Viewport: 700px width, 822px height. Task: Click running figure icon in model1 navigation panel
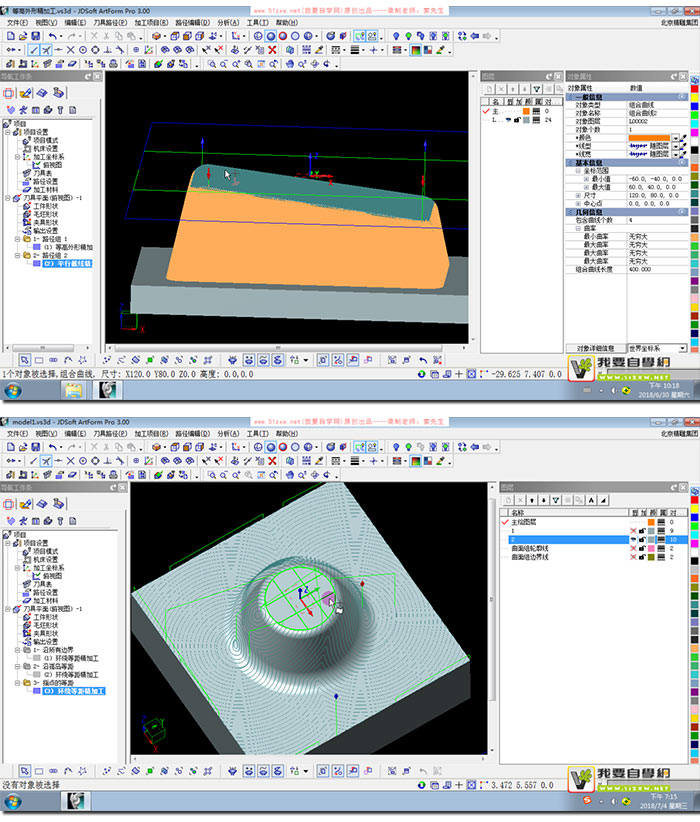point(23,521)
